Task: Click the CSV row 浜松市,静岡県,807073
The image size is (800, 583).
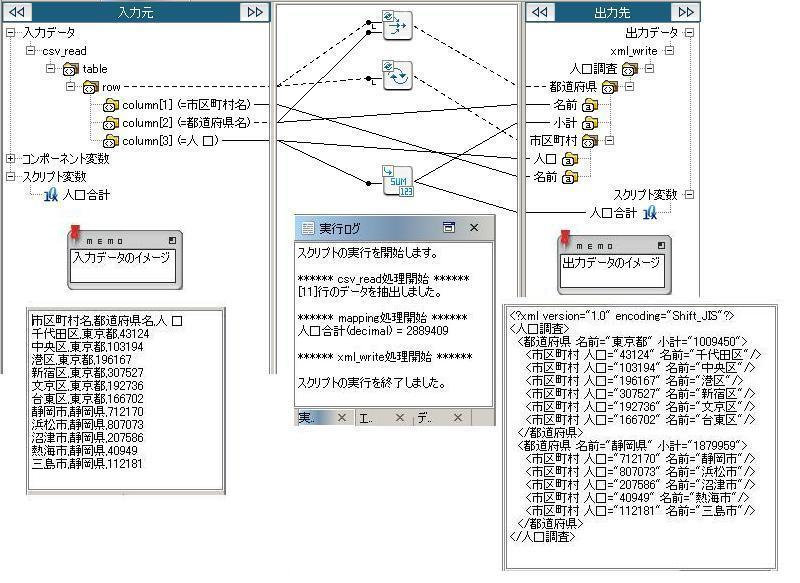Action: click(x=87, y=425)
